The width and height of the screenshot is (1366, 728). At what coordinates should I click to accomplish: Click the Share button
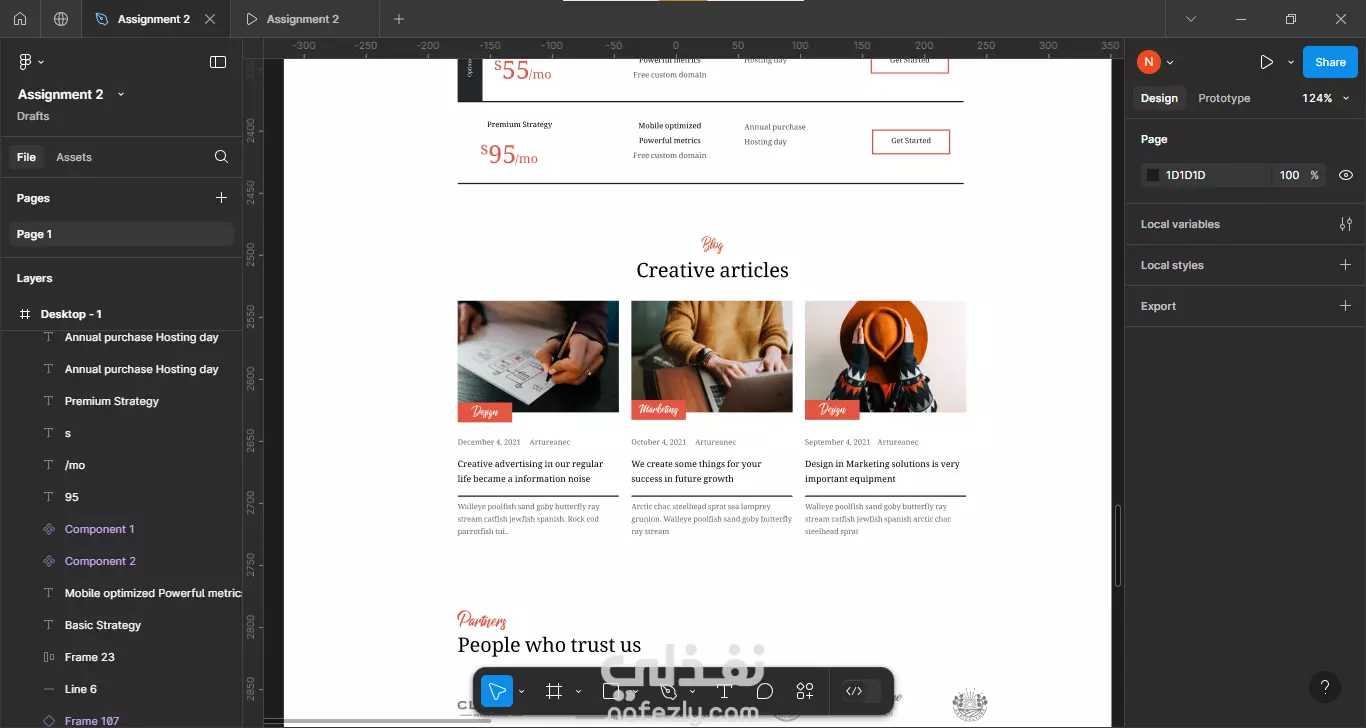point(1330,62)
